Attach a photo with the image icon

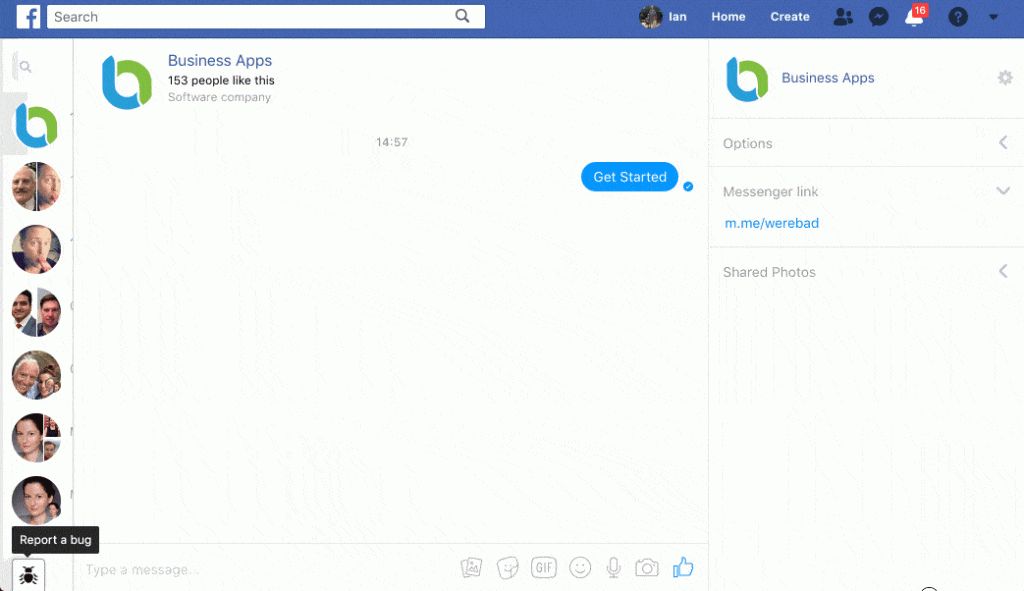[x=471, y=567]
